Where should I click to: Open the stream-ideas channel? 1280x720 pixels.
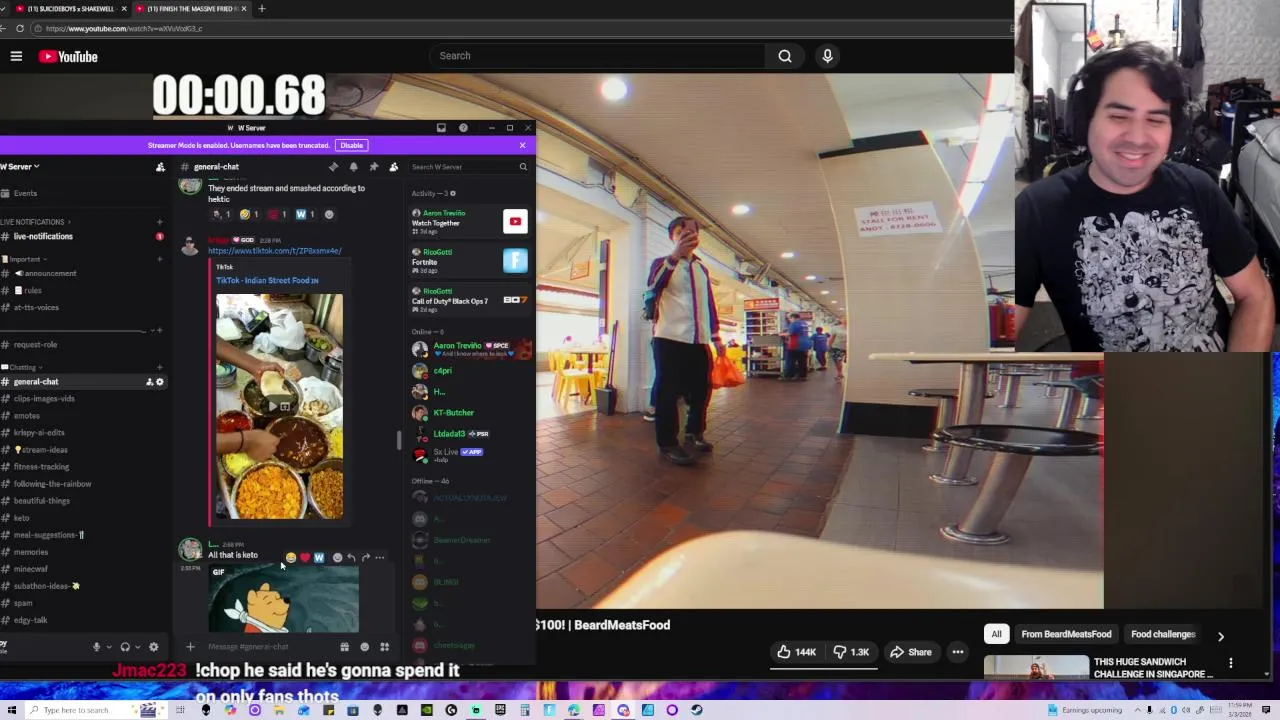coord(40,450)
